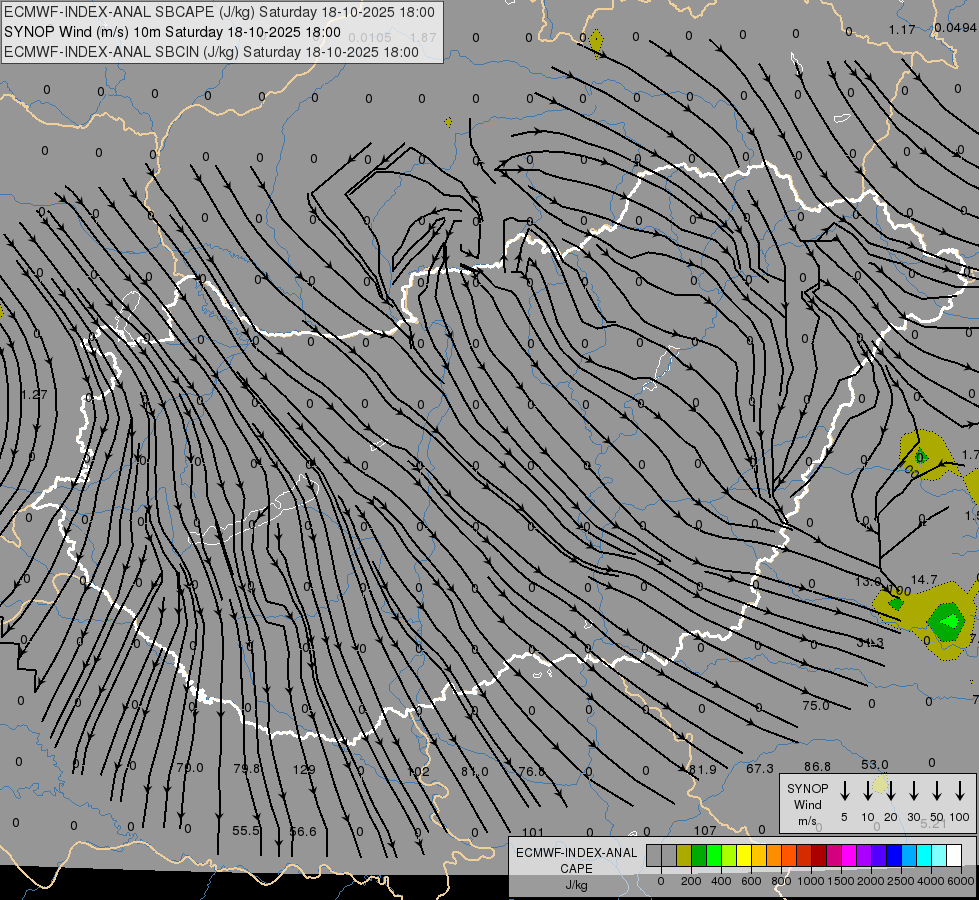Click the olive 200 J/kg legend swatch
This screenshot has width=979, height=900.
(684, 855)
